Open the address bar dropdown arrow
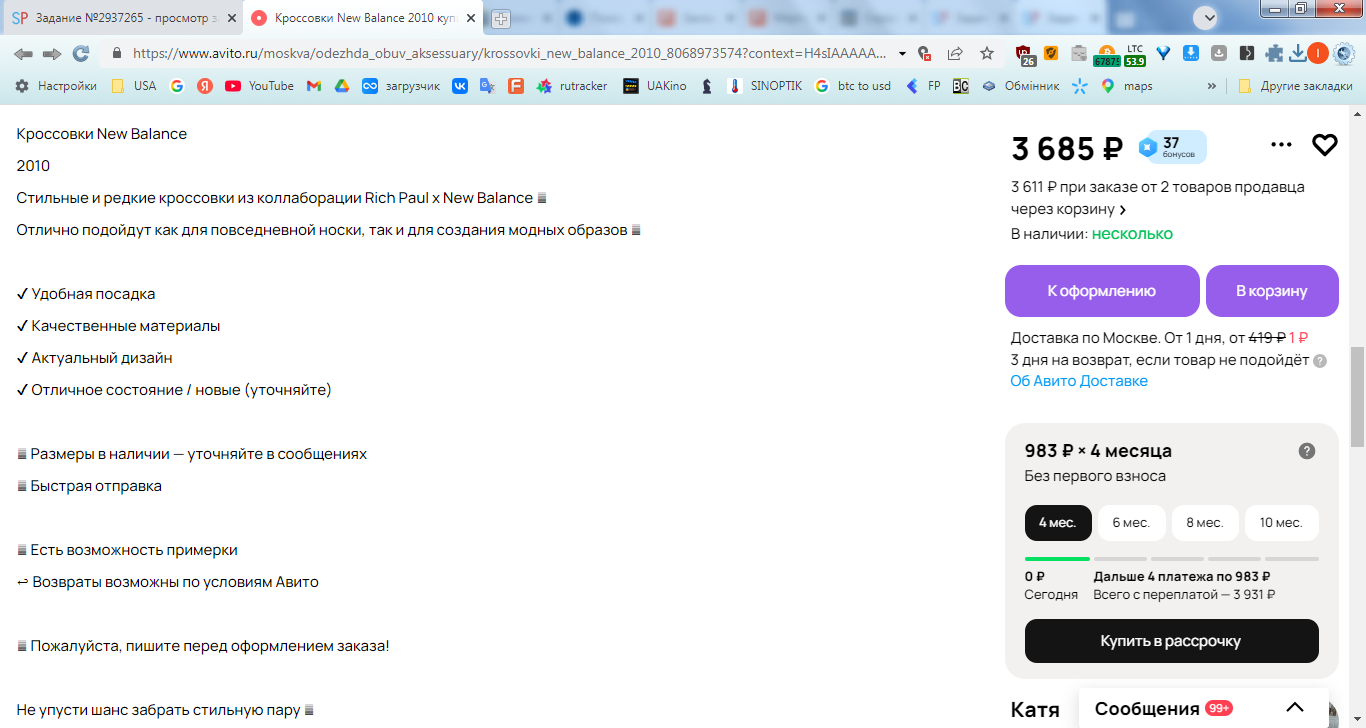The height and width of the screenshot is (728, 1366). (x=902, y=53)
